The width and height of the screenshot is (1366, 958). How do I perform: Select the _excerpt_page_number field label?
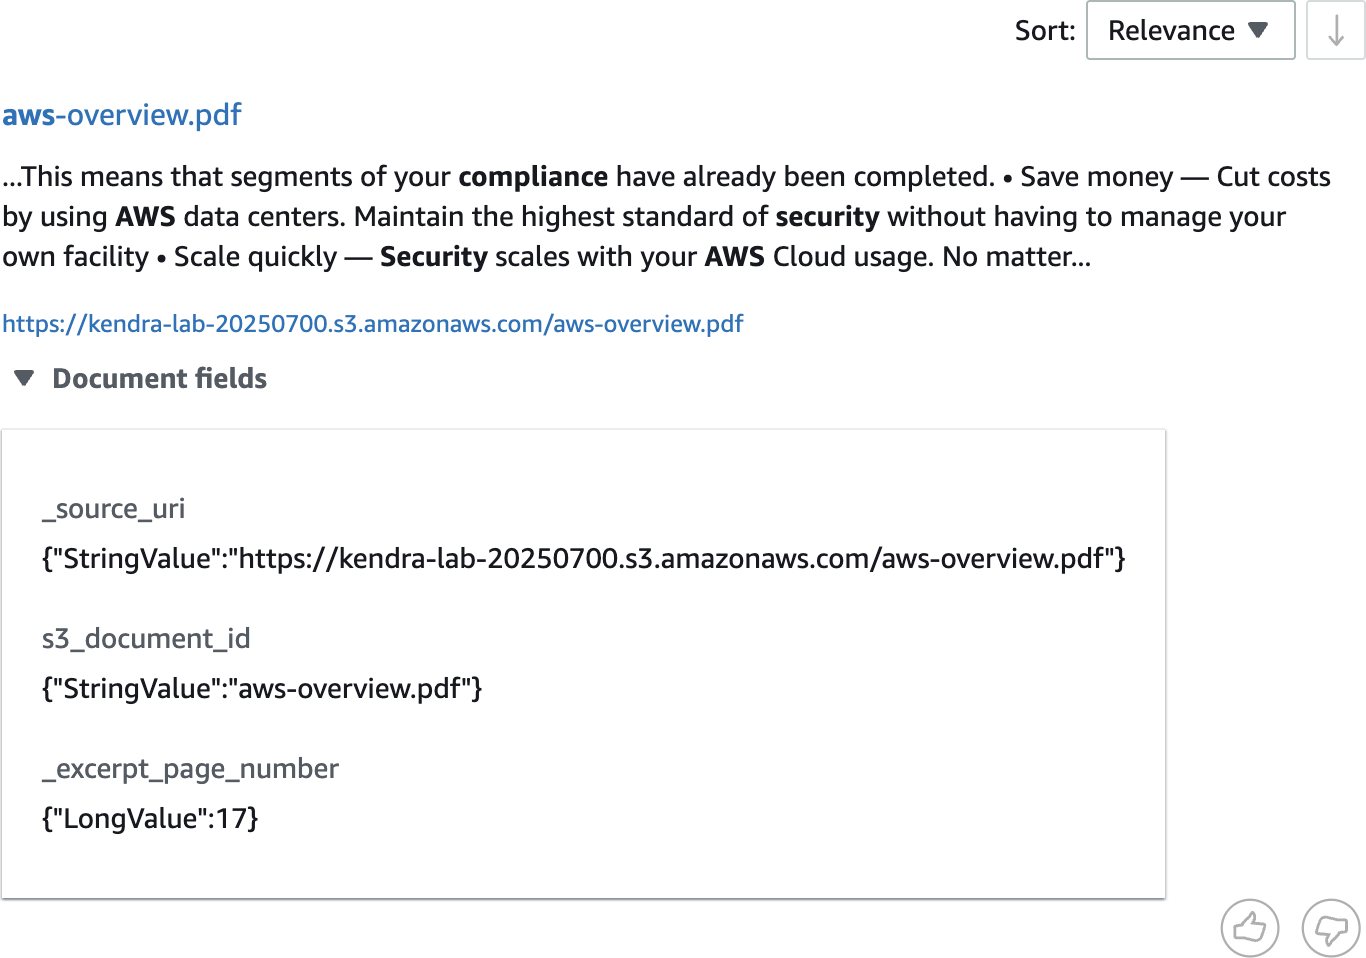click(190, 769)
